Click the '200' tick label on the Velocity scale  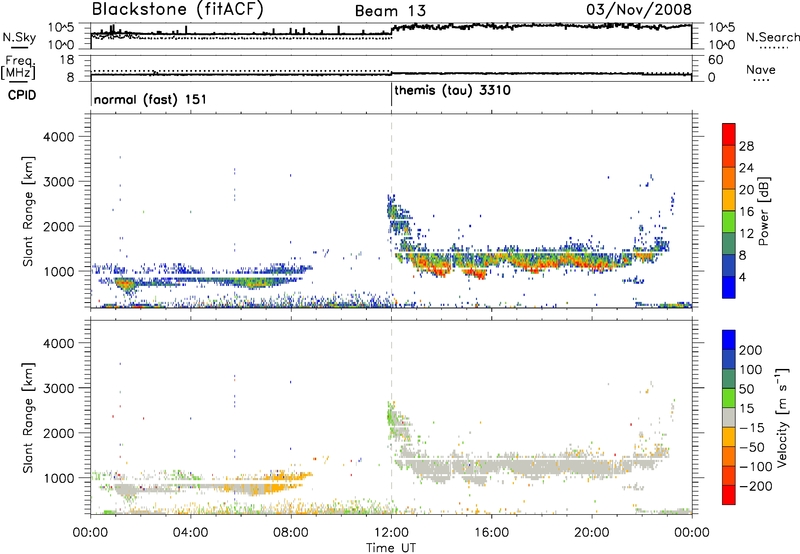[x=751, y=350]
